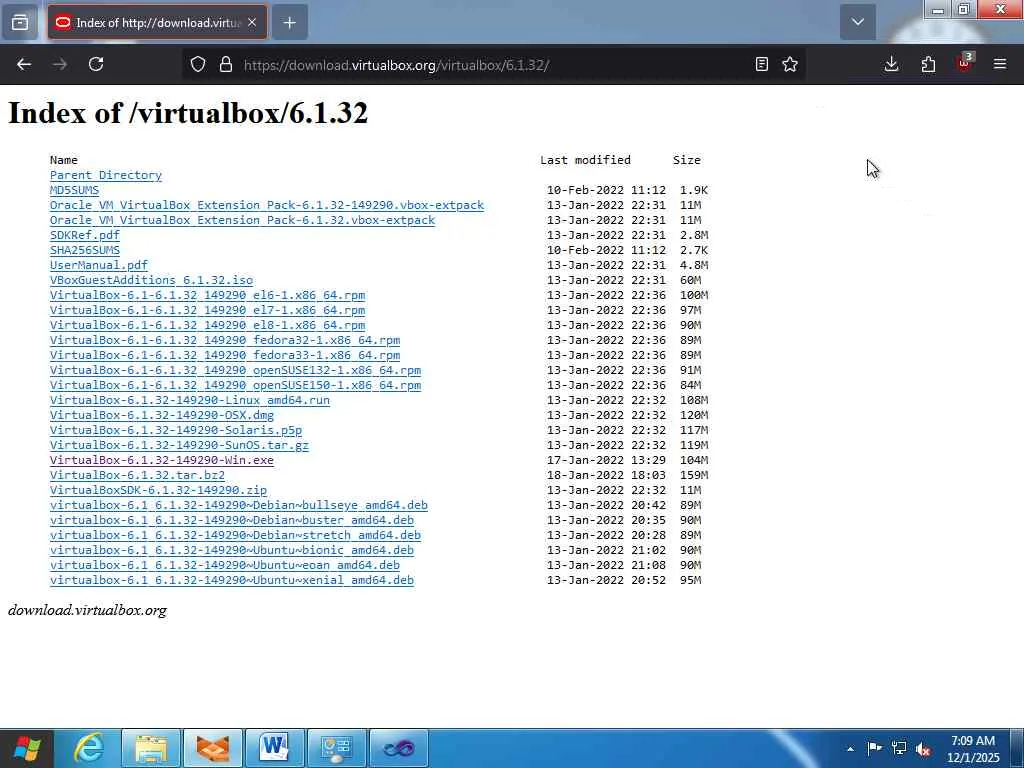
Task: Download the fedora33 rpm package
Action: 225,355
